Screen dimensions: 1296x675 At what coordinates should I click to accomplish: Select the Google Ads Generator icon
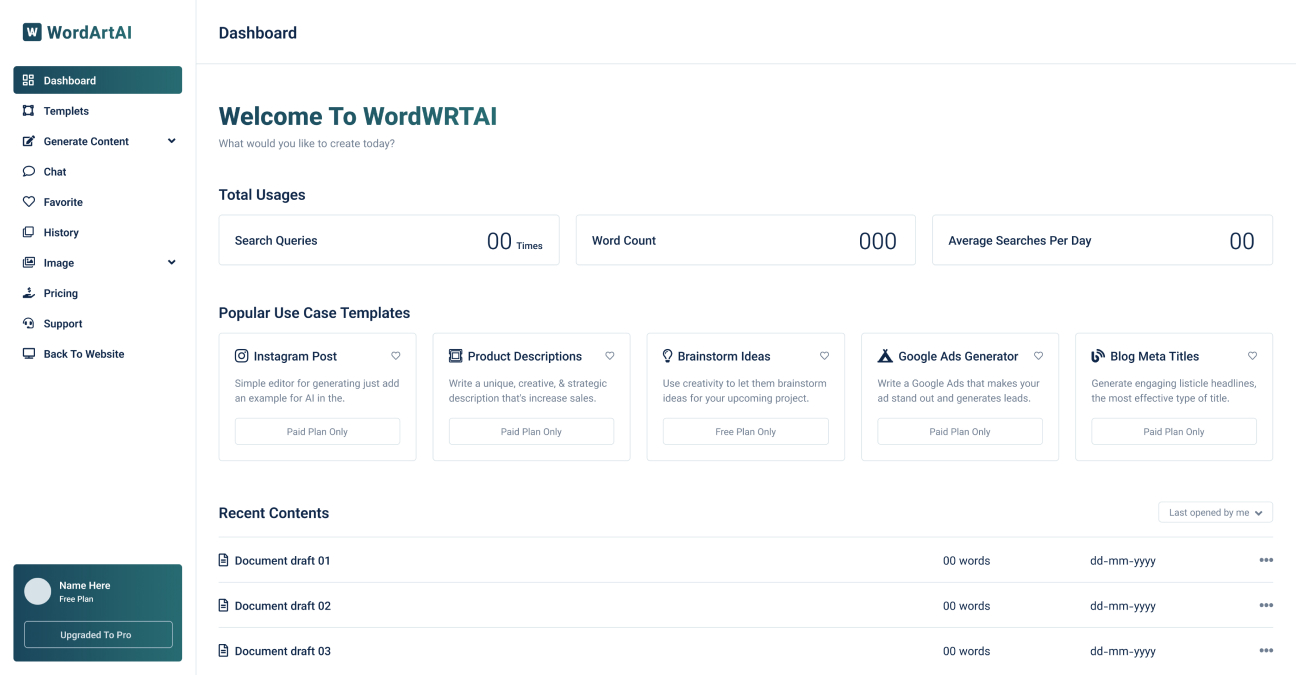pyautogui.click(x=884, y=354)
